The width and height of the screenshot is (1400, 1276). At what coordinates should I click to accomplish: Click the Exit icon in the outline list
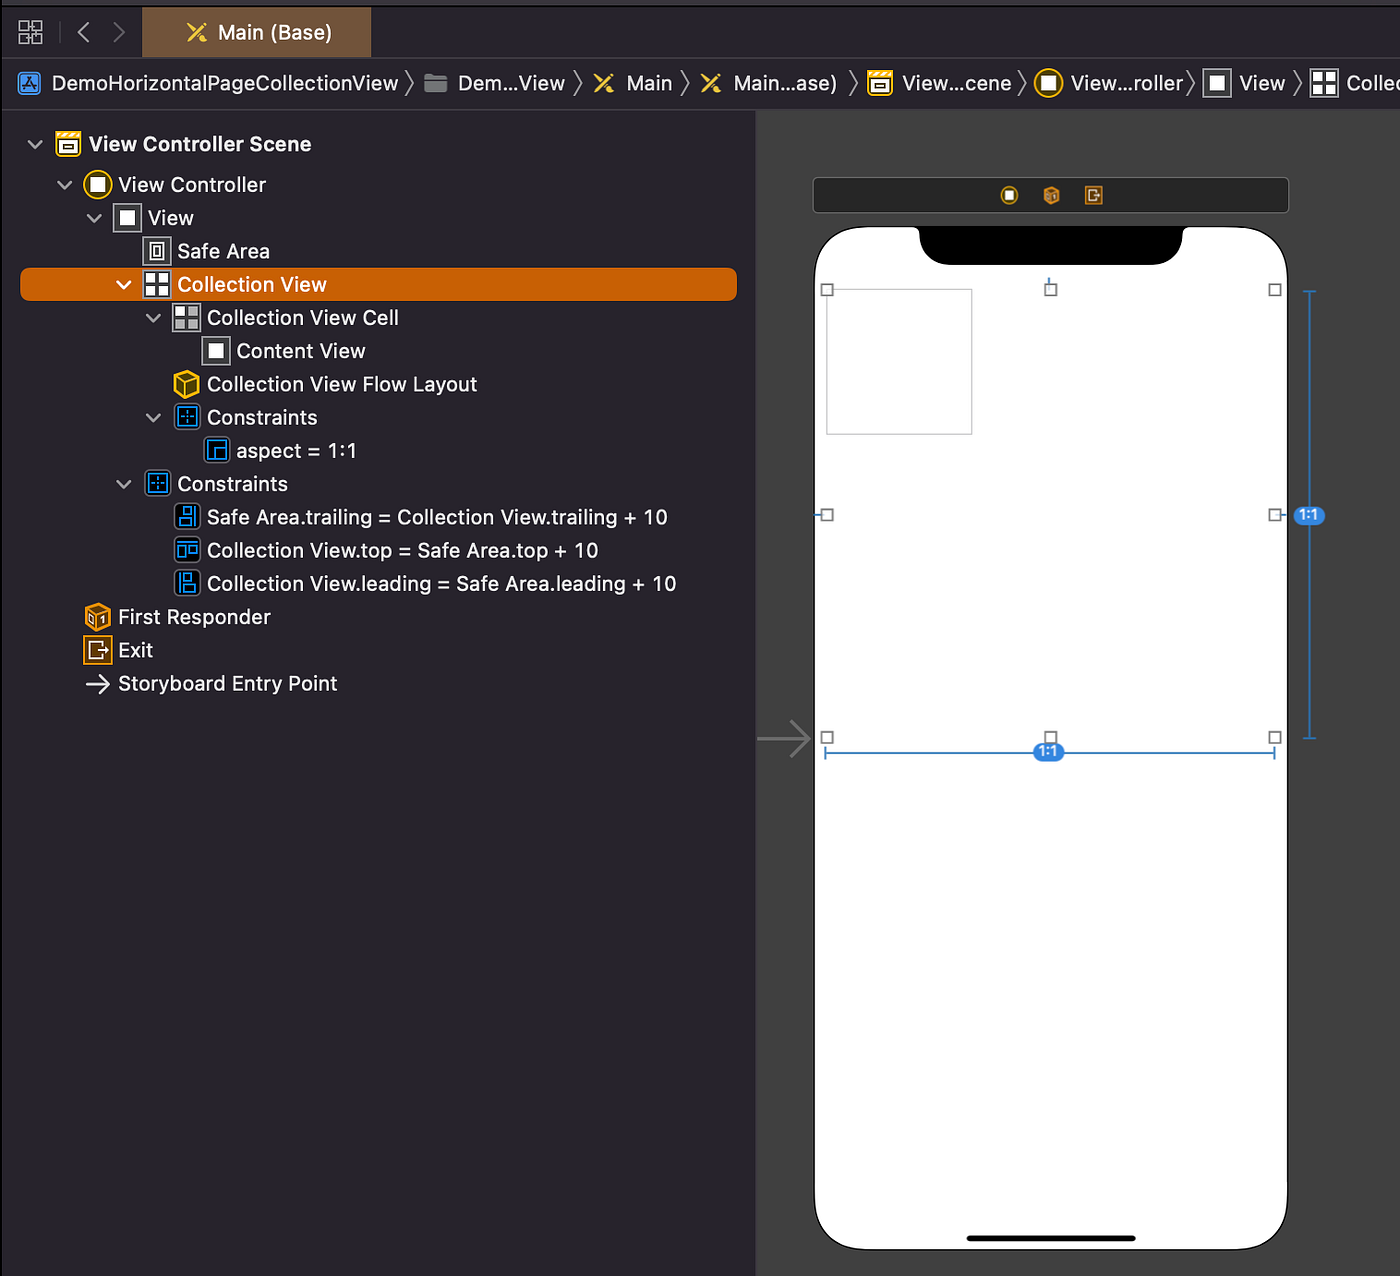tap(98, 650)
